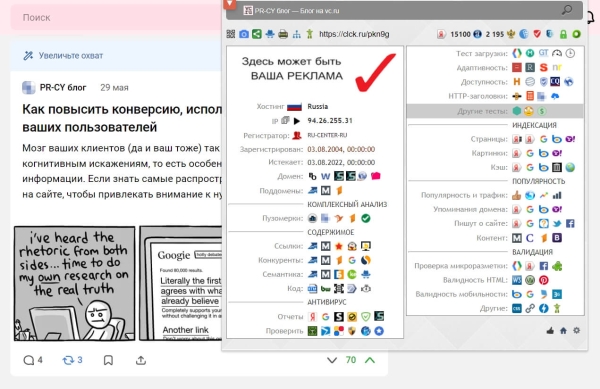Click the green shield icon in Отчеты row
The width and height of the screenshot is (600, 389).
coord(365,317)
